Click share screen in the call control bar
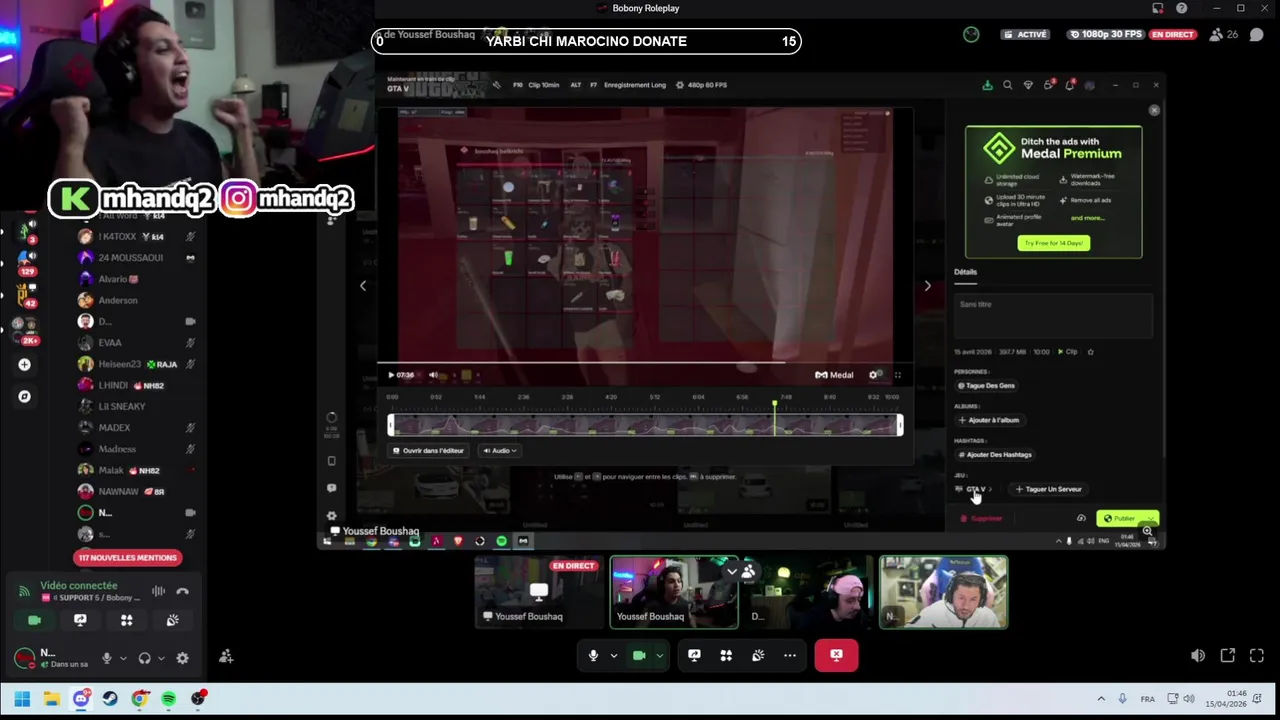Image resolution: width=1280 pixels, height=720 pixels. pyautogui.click(x=694, y=656)
